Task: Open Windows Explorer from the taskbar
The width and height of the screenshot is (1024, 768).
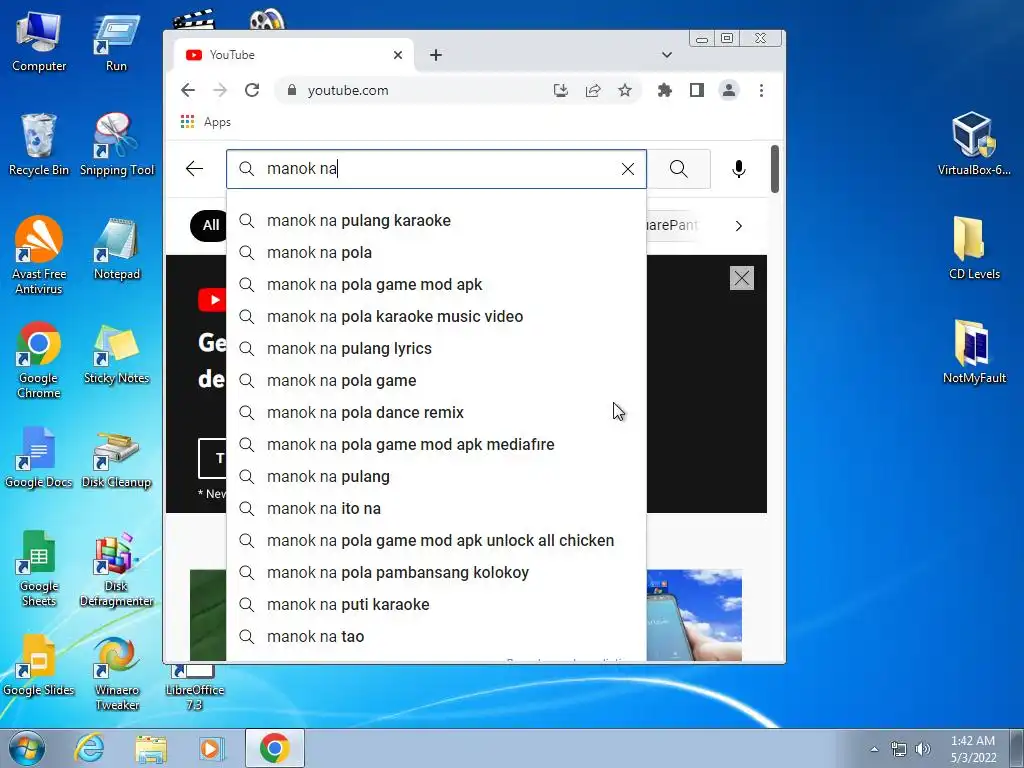Action: 151,748
